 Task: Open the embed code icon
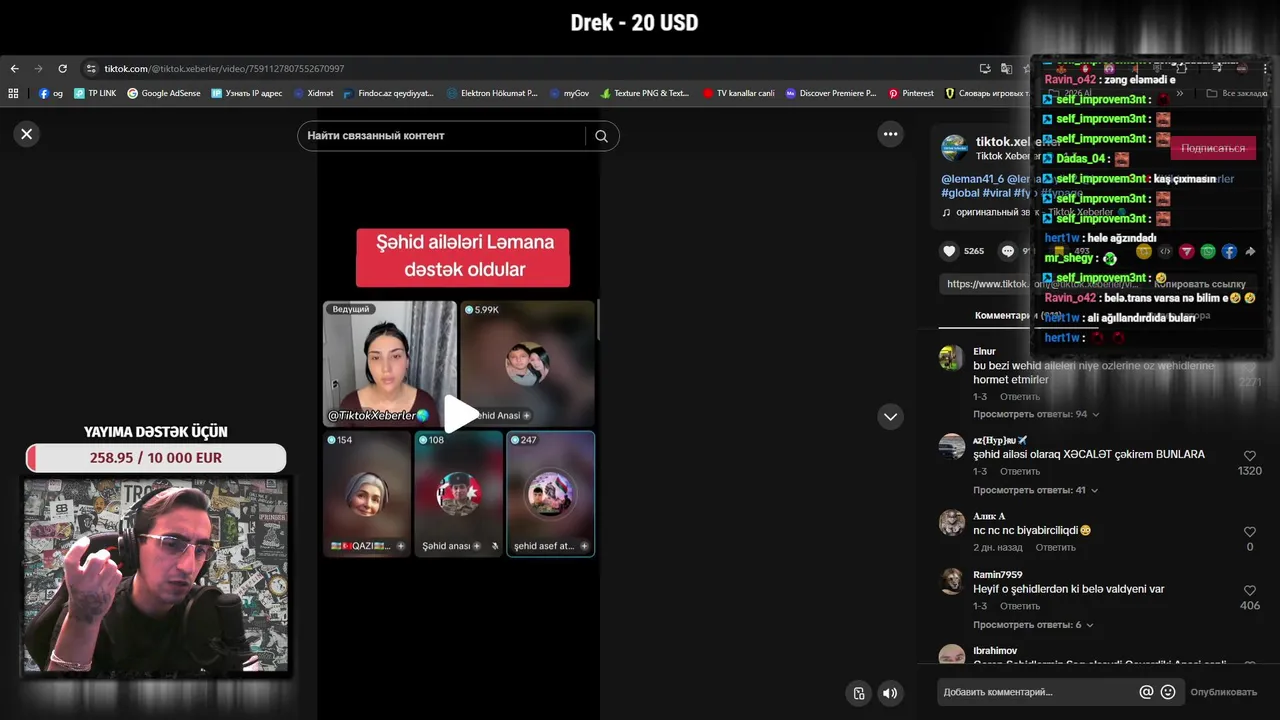[x=1165, y=251]
